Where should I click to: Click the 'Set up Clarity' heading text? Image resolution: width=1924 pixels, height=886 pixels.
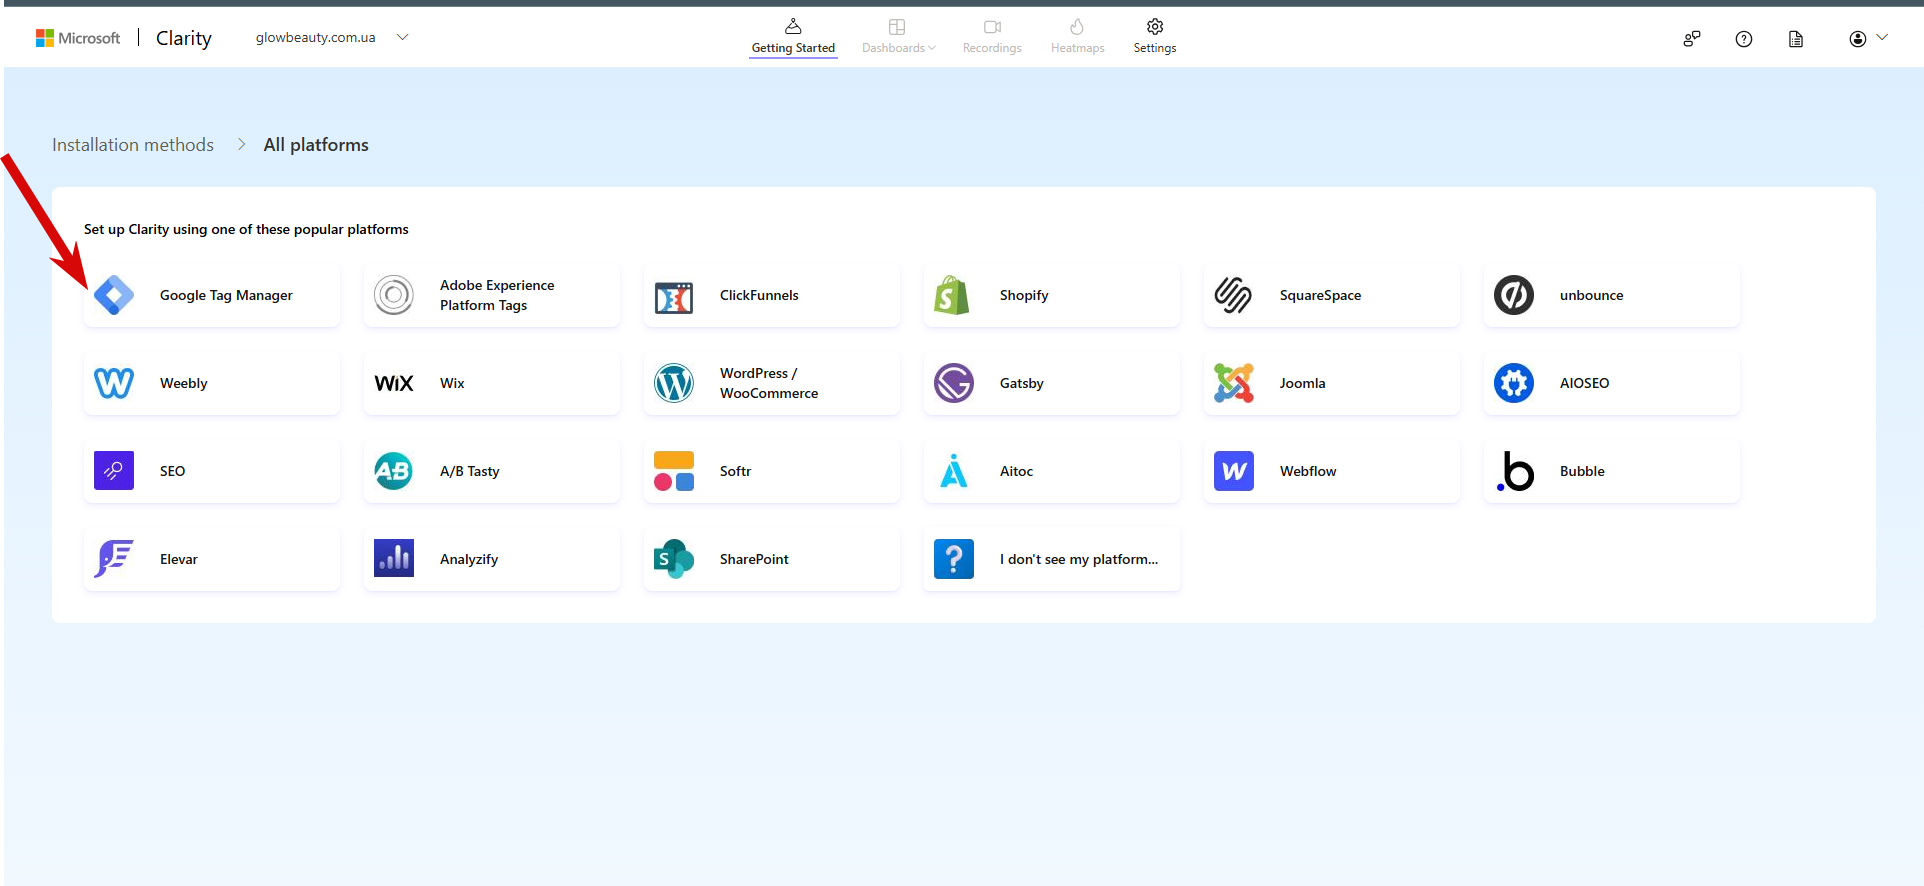pyautogui.click(x=246, y=229)
